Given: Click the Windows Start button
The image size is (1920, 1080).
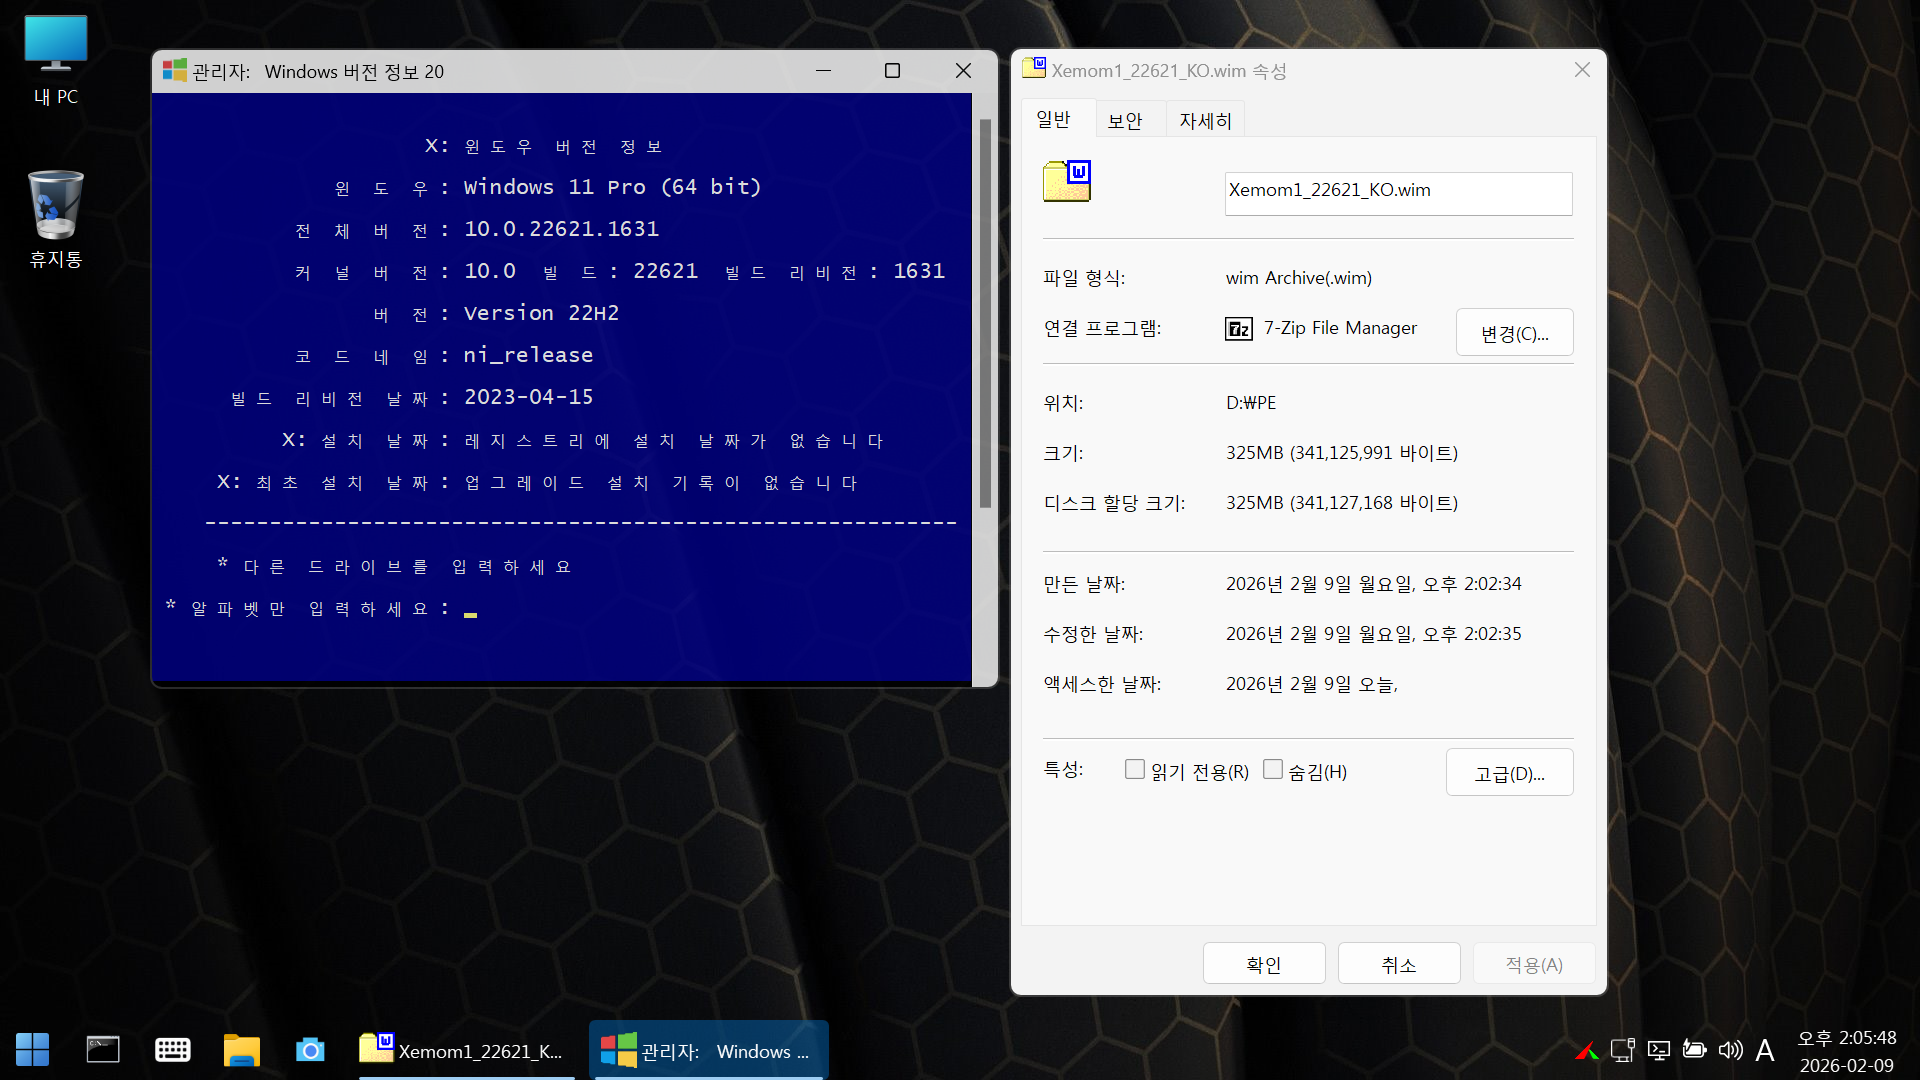Looking at the screenshot, I should click(x=32, y=1050).
